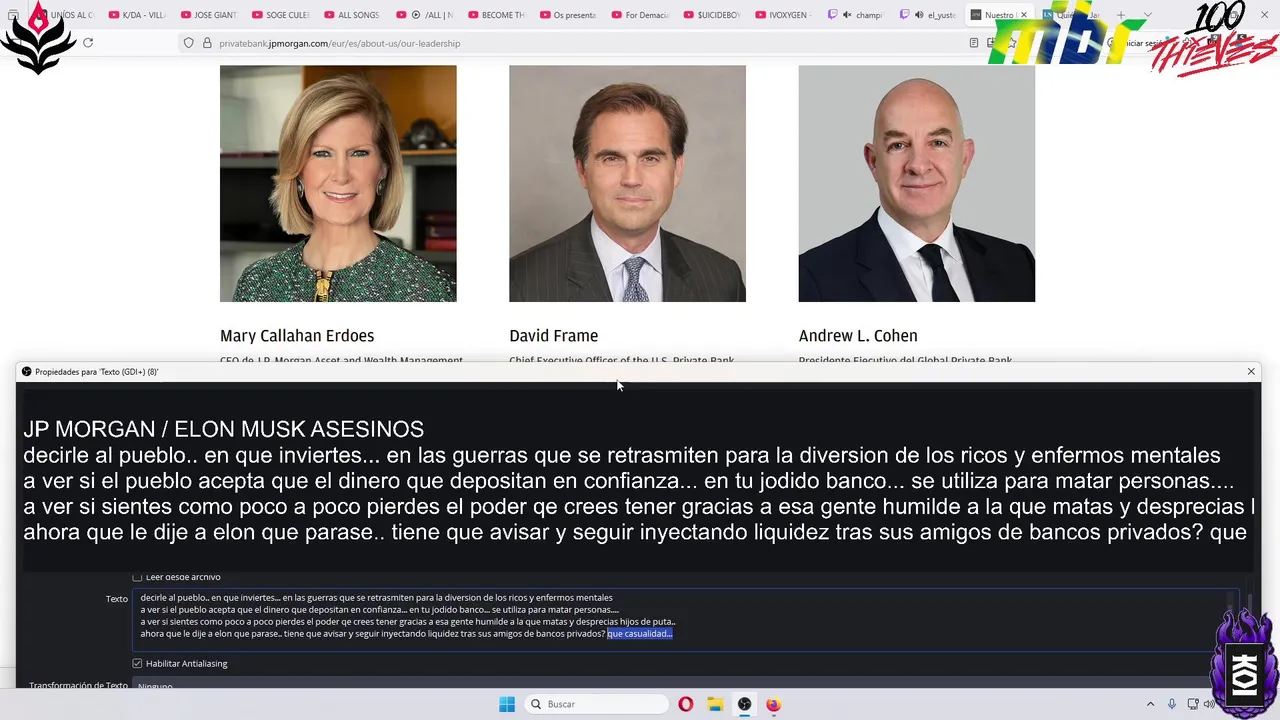Click the 'JP MORGAN / ELON MUSK ASESINOS' preview line
1280x720 pixels.
click(x=224, y=430)
